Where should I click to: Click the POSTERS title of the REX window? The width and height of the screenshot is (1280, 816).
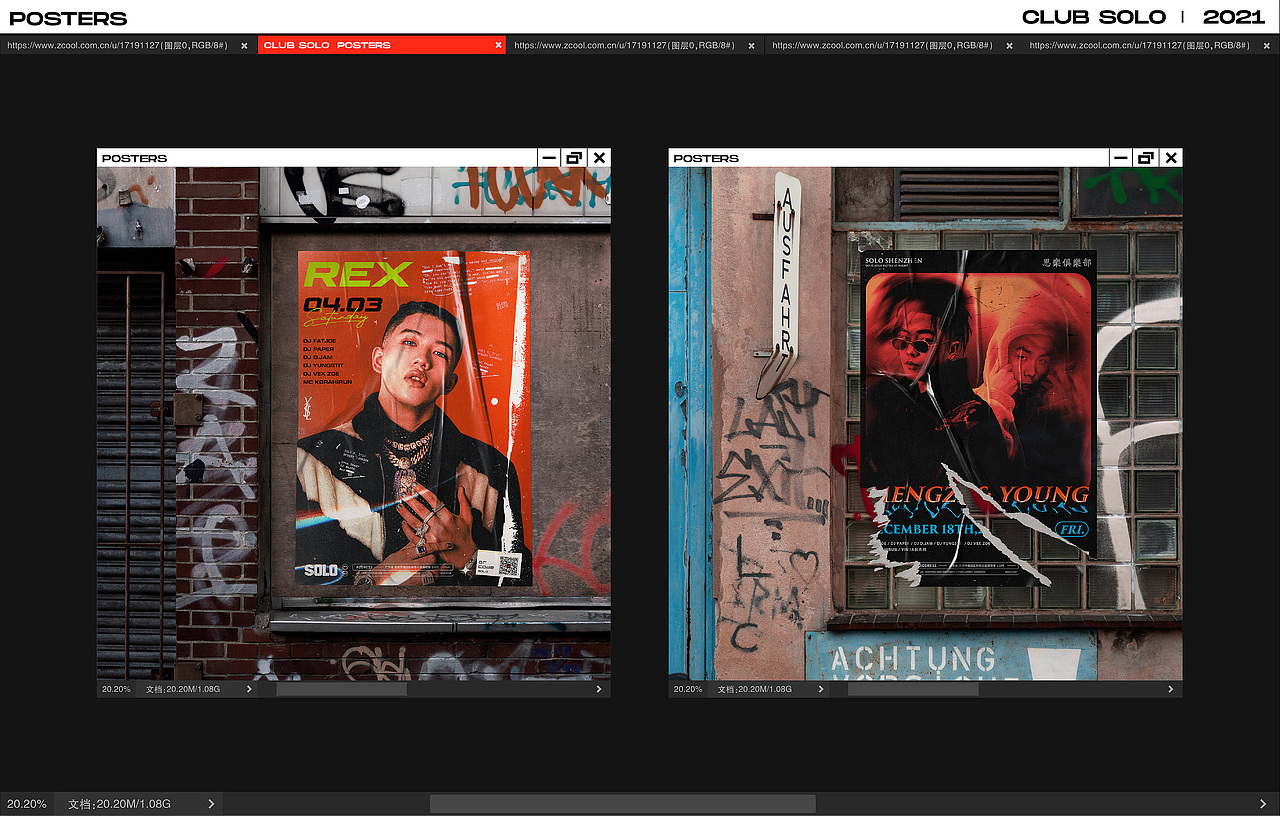[135, 158]
